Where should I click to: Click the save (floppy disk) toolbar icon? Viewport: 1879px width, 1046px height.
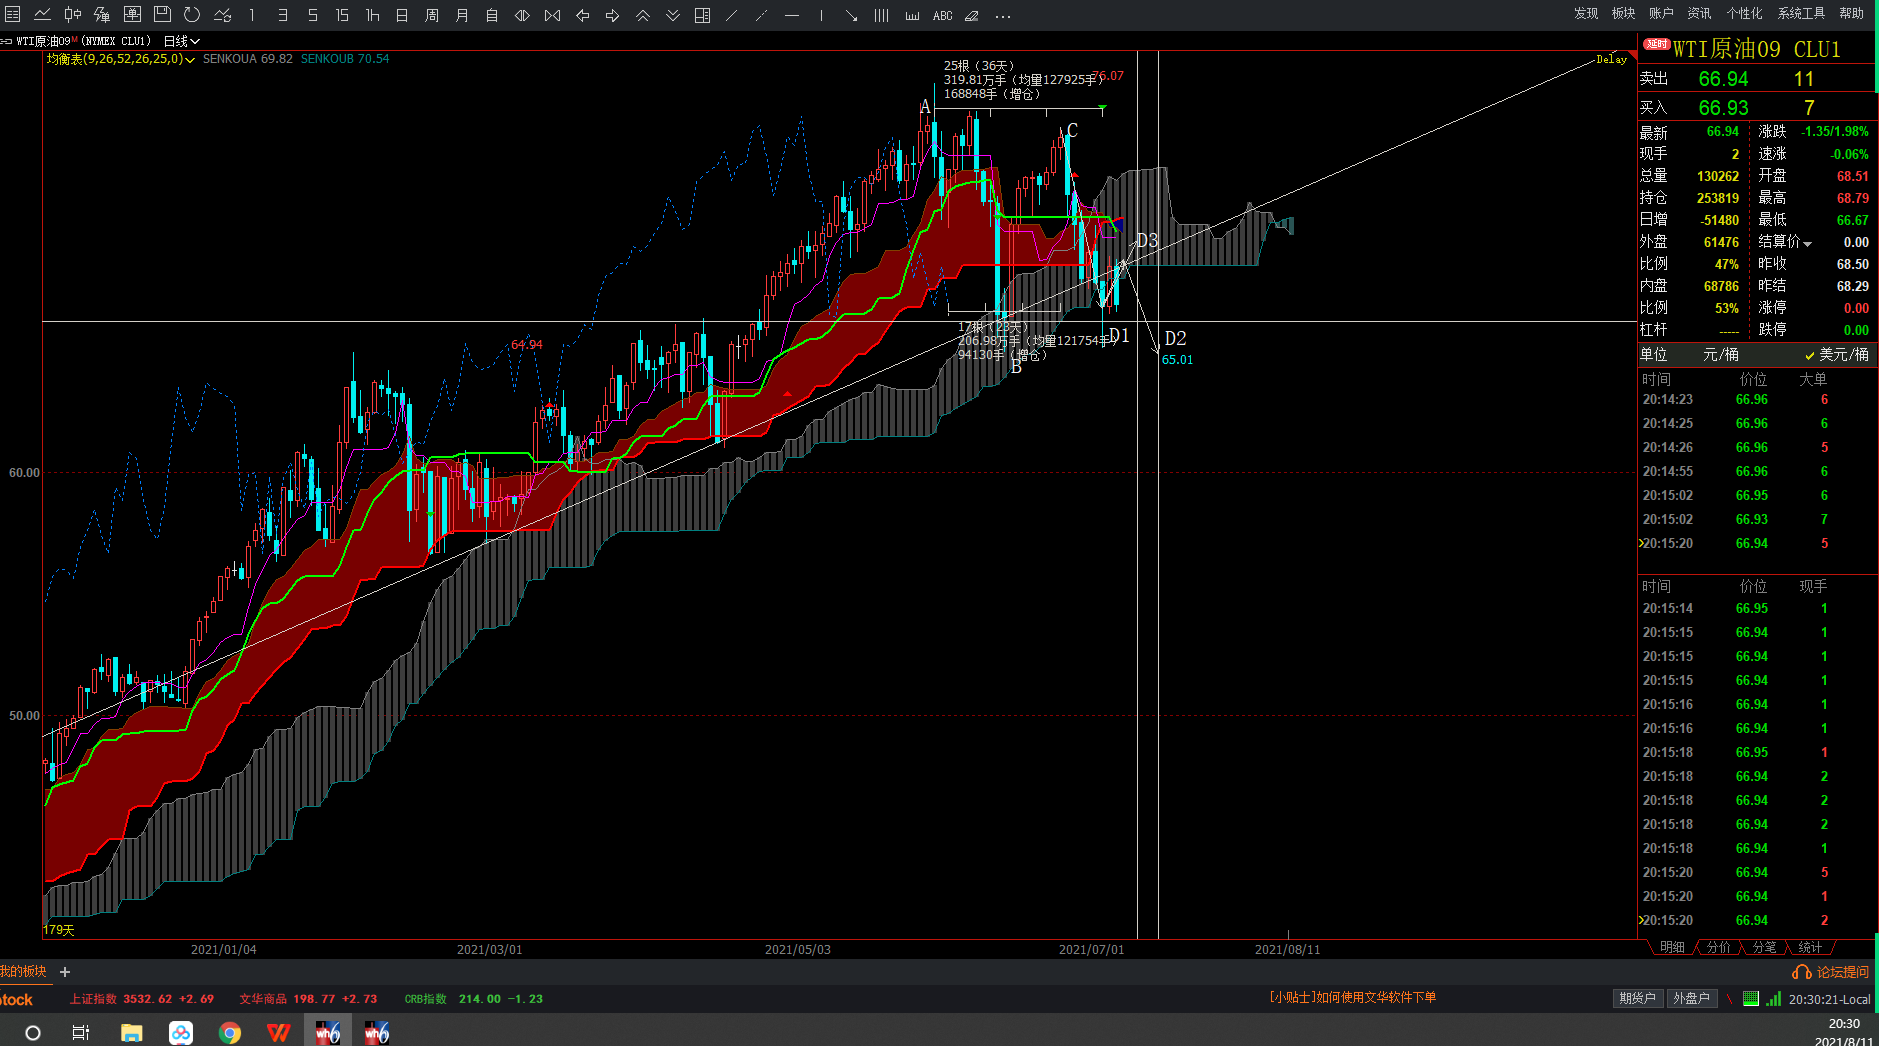pyautogui.click(x=162, y=15)
